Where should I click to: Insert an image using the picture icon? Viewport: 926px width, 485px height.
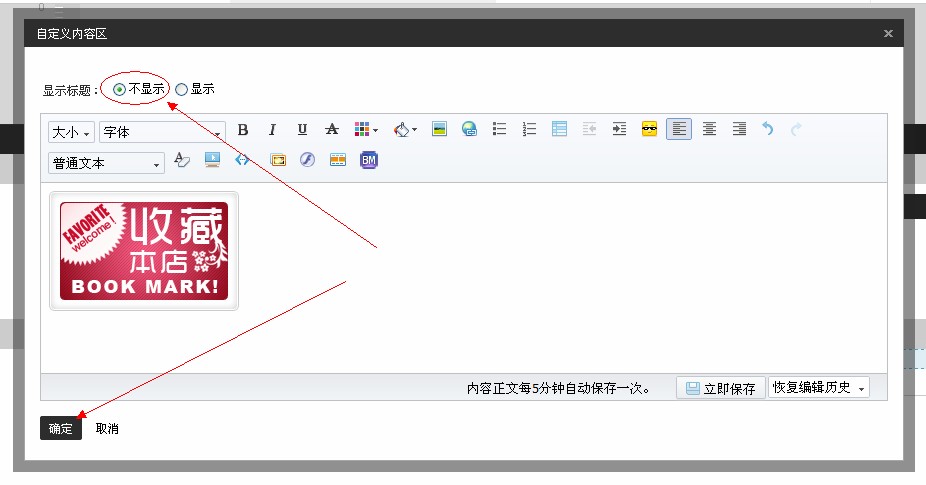[x=439, y=130]
